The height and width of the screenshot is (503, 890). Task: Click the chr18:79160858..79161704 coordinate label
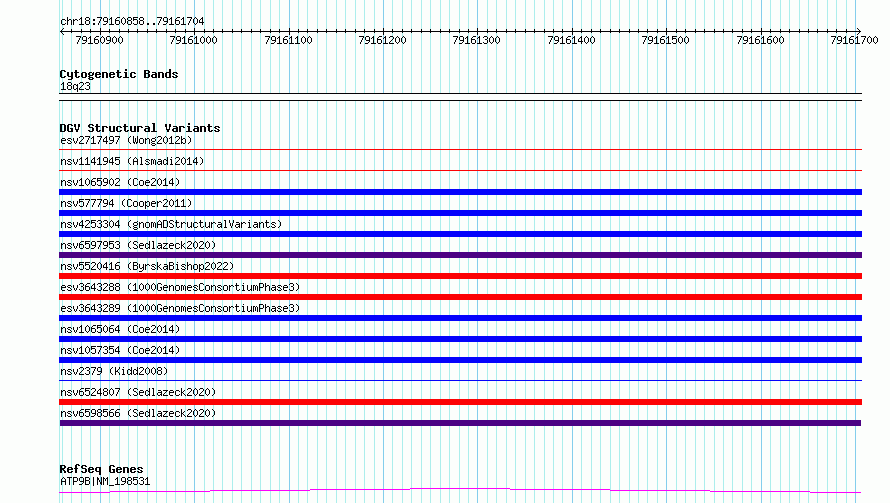[132, 21]
